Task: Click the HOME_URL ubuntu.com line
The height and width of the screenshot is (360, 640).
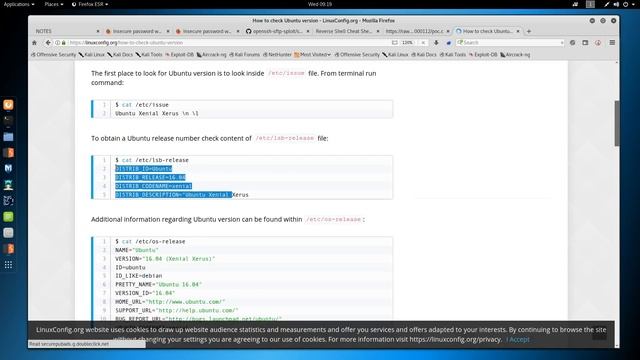Action: [x=170, y=302]
